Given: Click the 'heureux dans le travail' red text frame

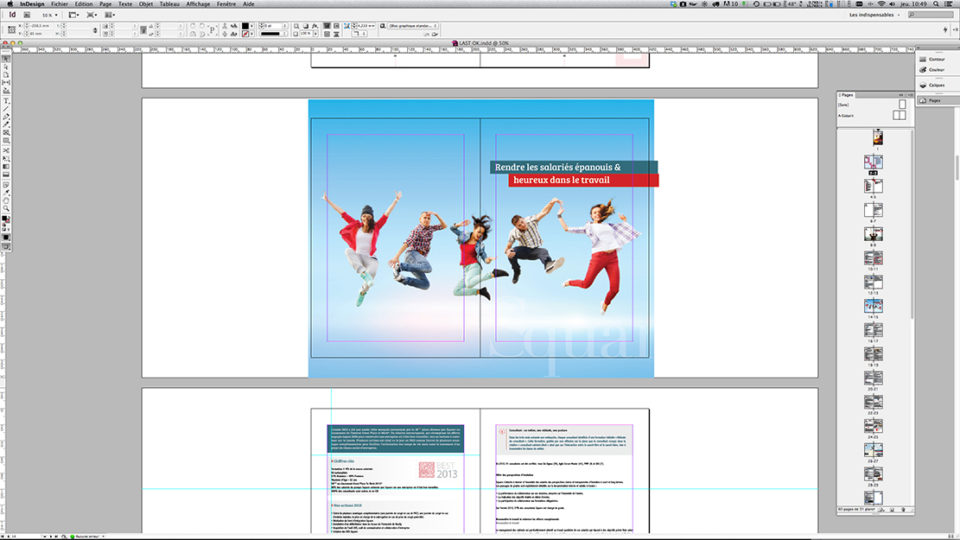Looking at the screenshot, I should point(583,180).
